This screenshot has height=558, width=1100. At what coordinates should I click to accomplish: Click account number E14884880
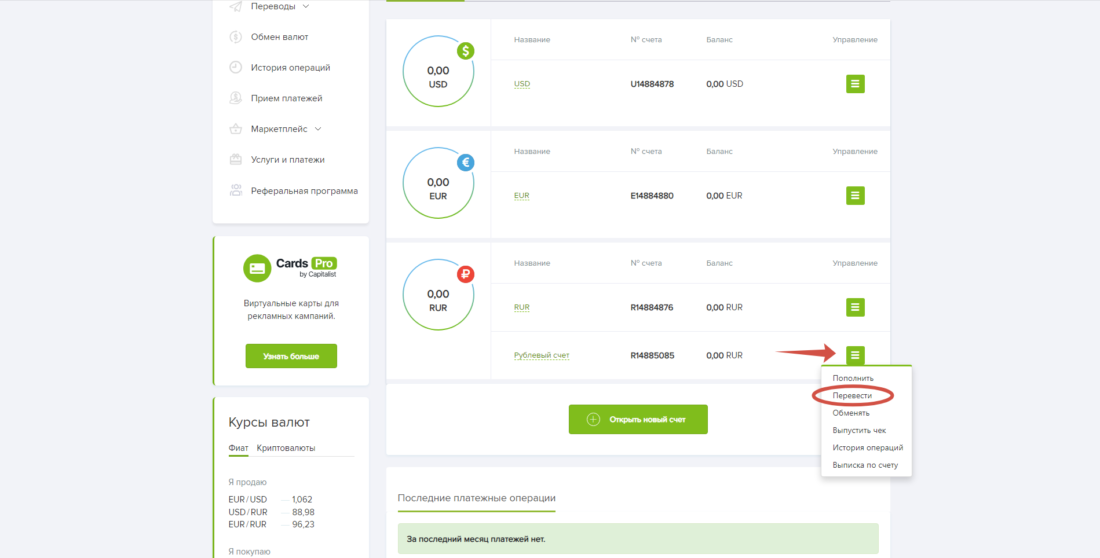pos(652,196)
